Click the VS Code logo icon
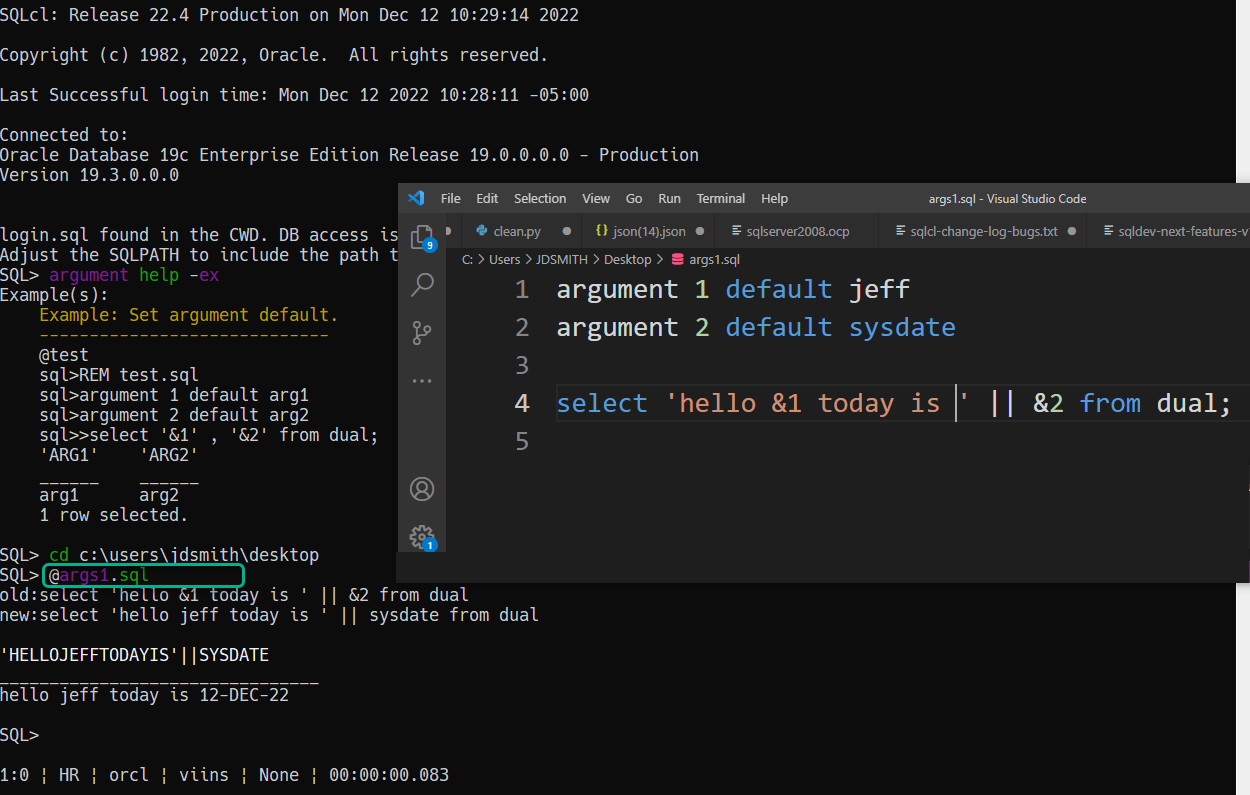1250x795 pixels. point(417,198)
